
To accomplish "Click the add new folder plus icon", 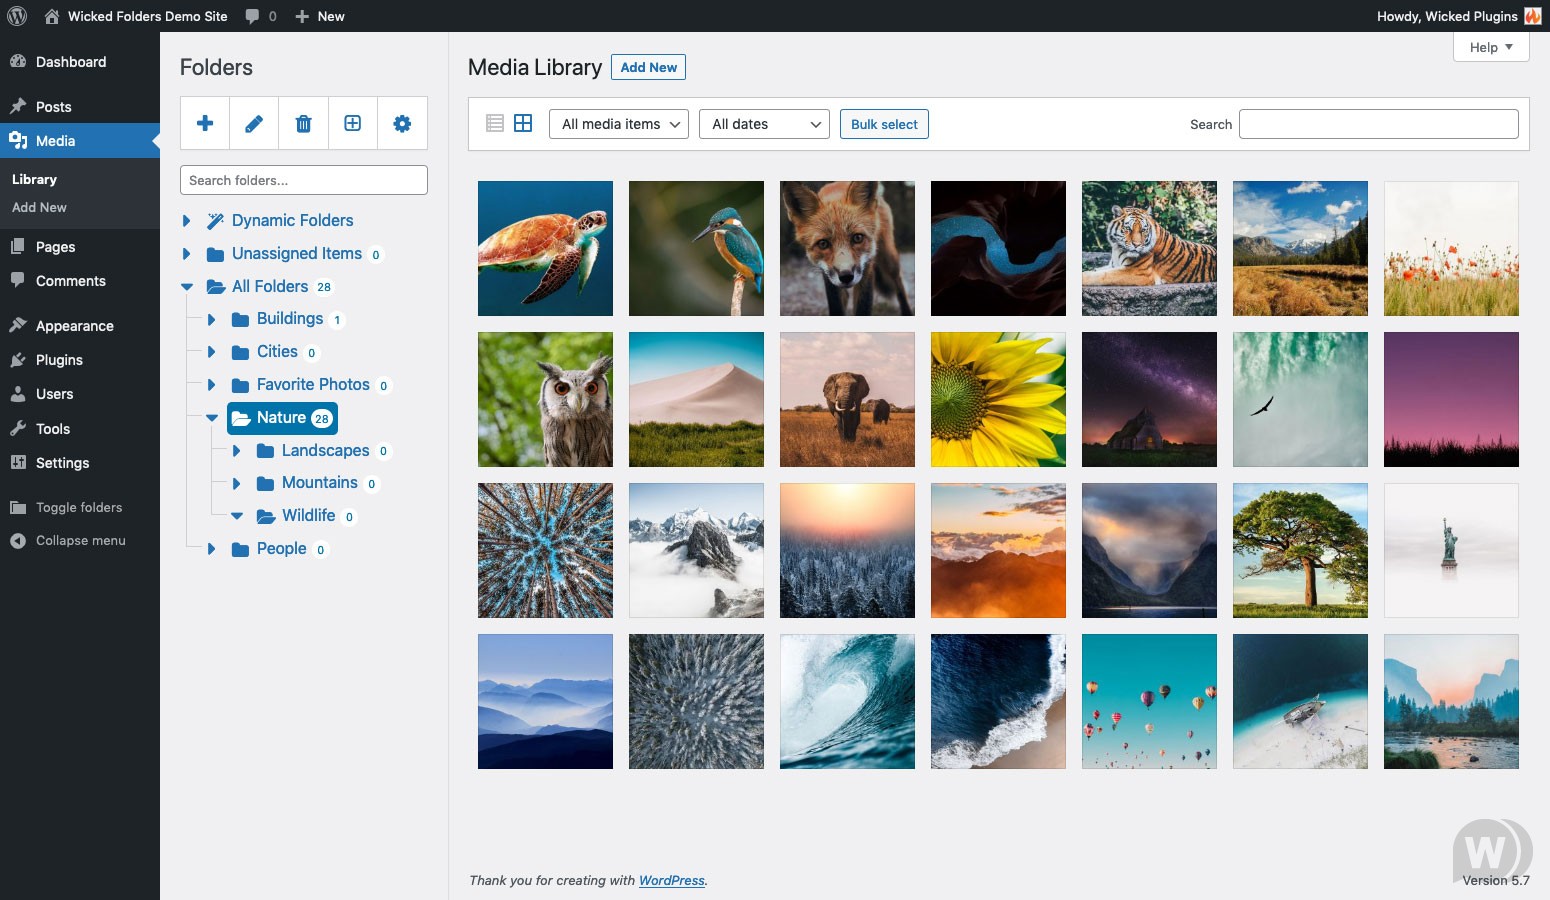I will click(205, 122).
